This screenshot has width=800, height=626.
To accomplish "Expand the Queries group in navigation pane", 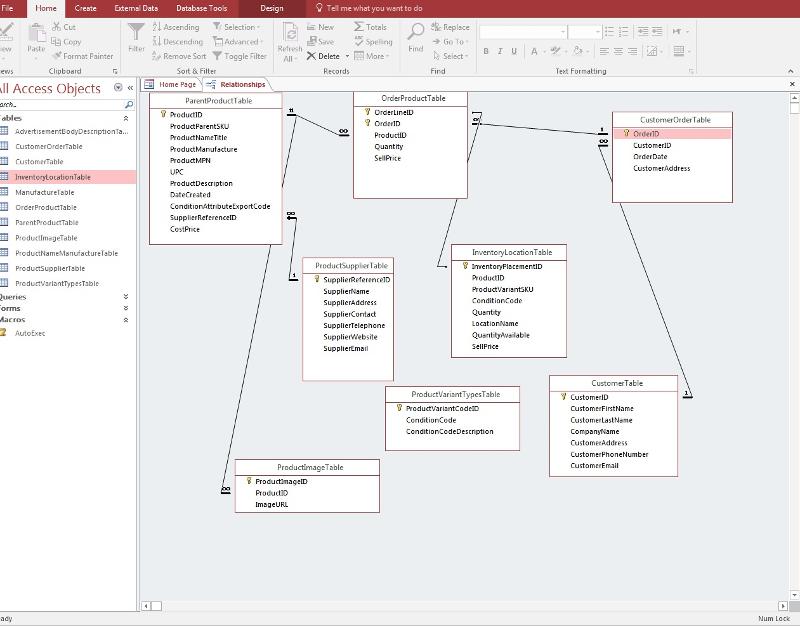I will click(126, 297).
